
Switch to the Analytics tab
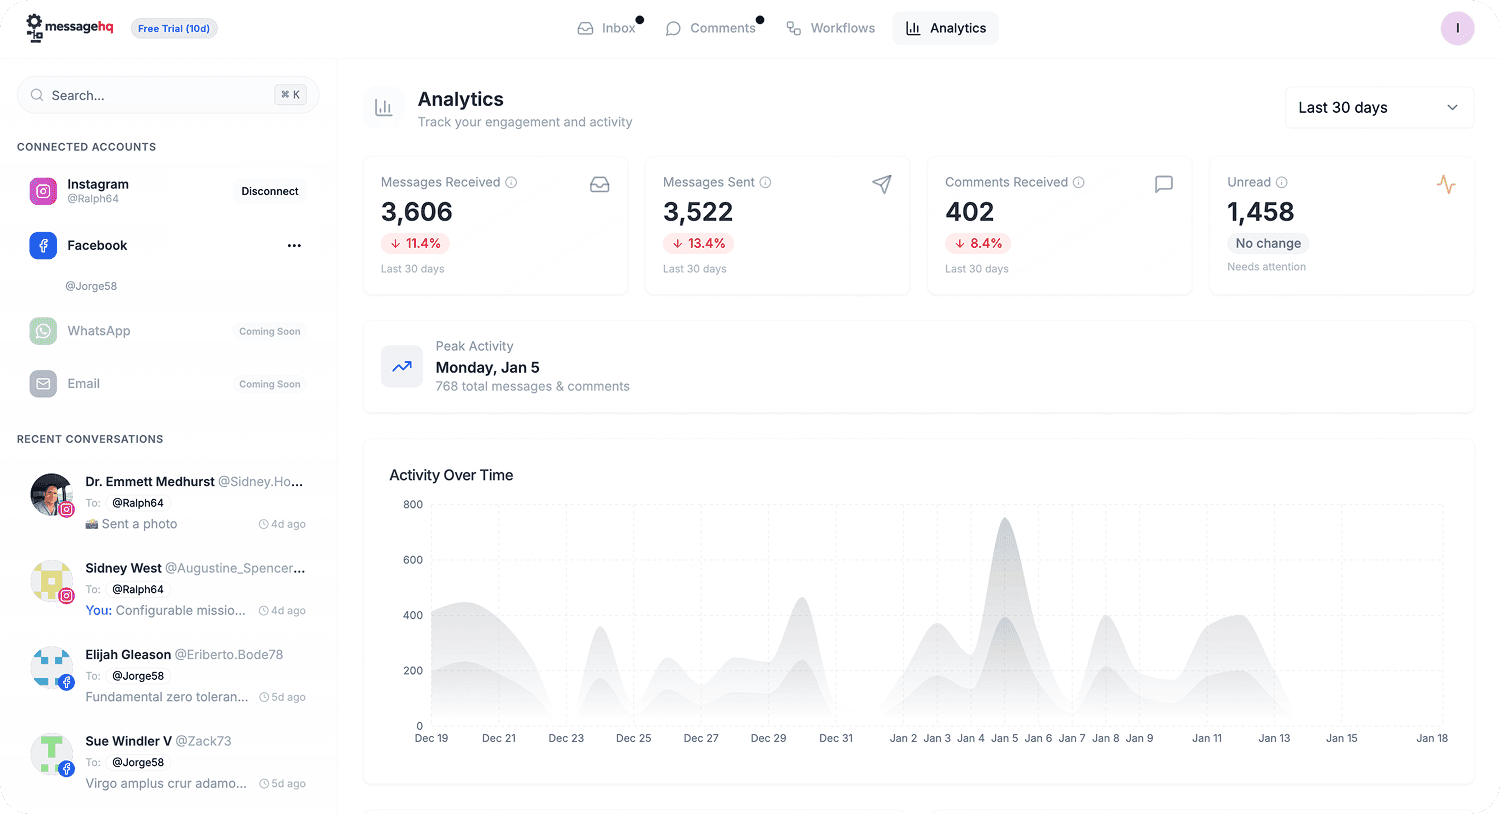945,28
